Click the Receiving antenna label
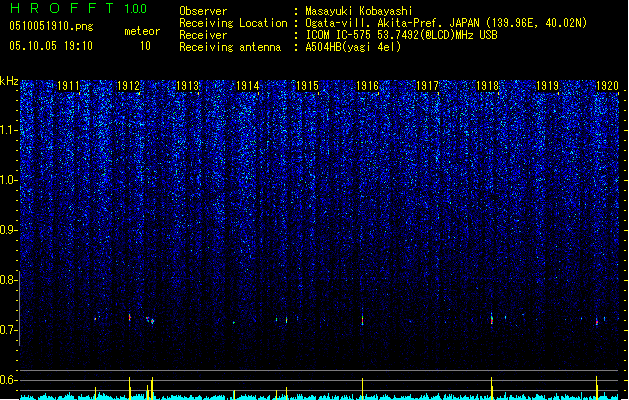The image size is (629, 400). click(x=230, y=47)
